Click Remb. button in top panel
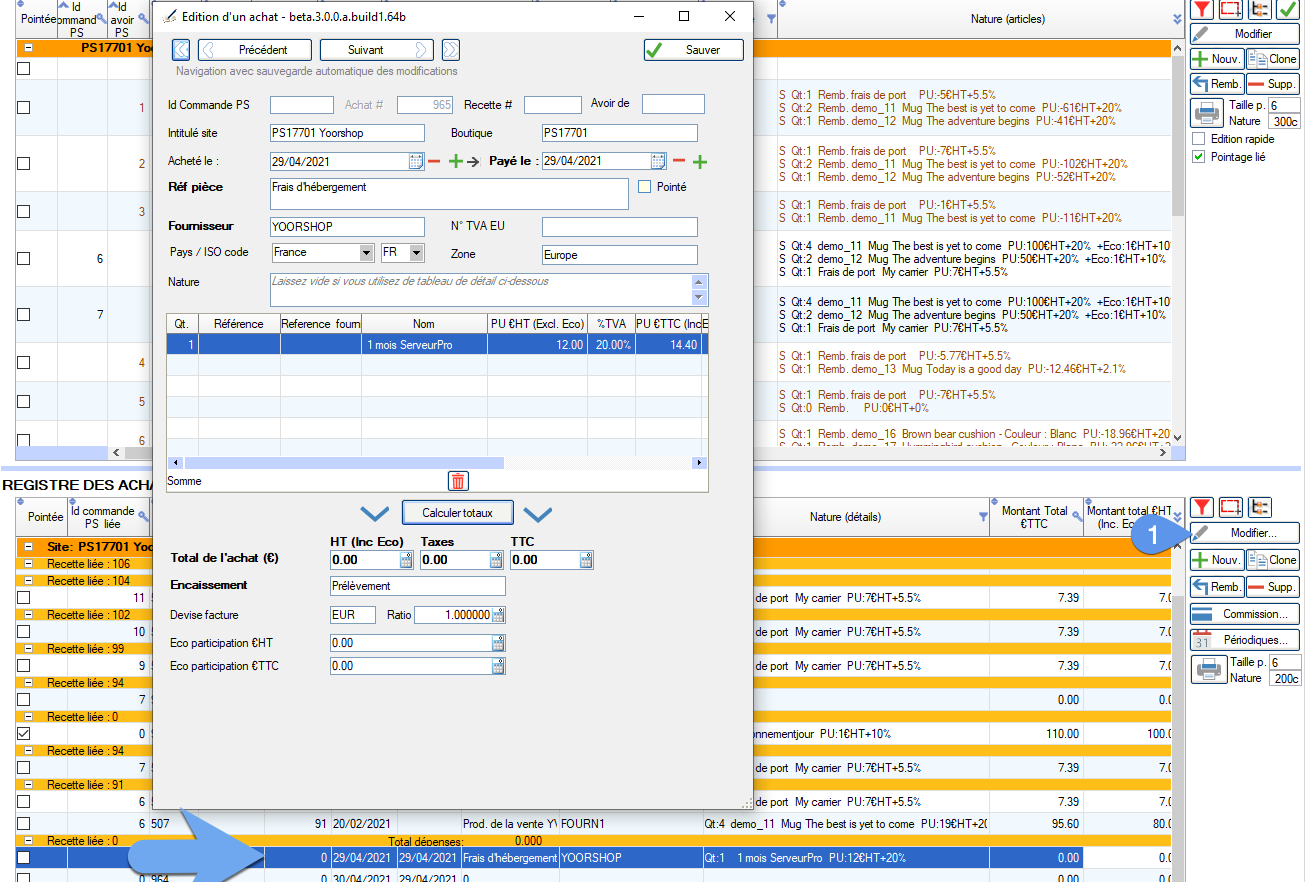This screenshot has height=882, width=1305. [1217, 84]
